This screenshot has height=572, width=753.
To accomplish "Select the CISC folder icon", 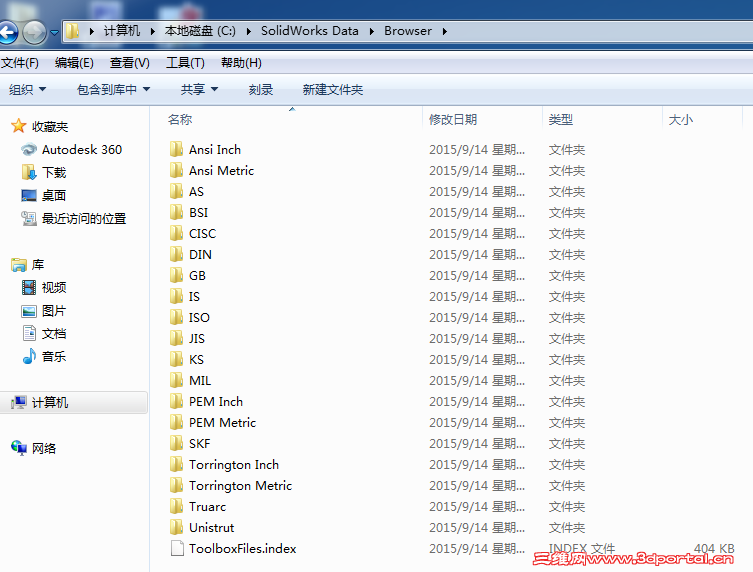I will (177, 233).
